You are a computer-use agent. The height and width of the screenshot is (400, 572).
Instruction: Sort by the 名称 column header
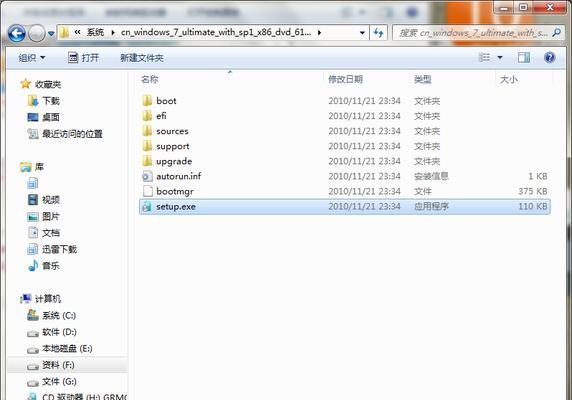tap(150, 79)
